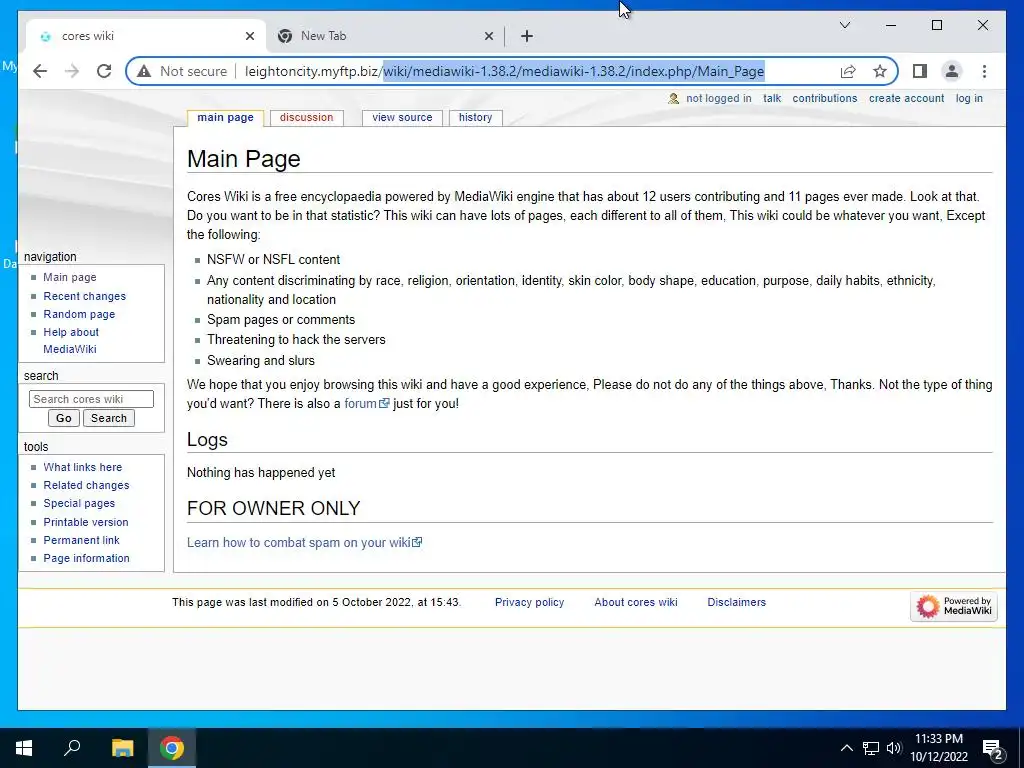Open the Privacy policy link
This screenshot has height=768, width=1024.
coord(529,602)
